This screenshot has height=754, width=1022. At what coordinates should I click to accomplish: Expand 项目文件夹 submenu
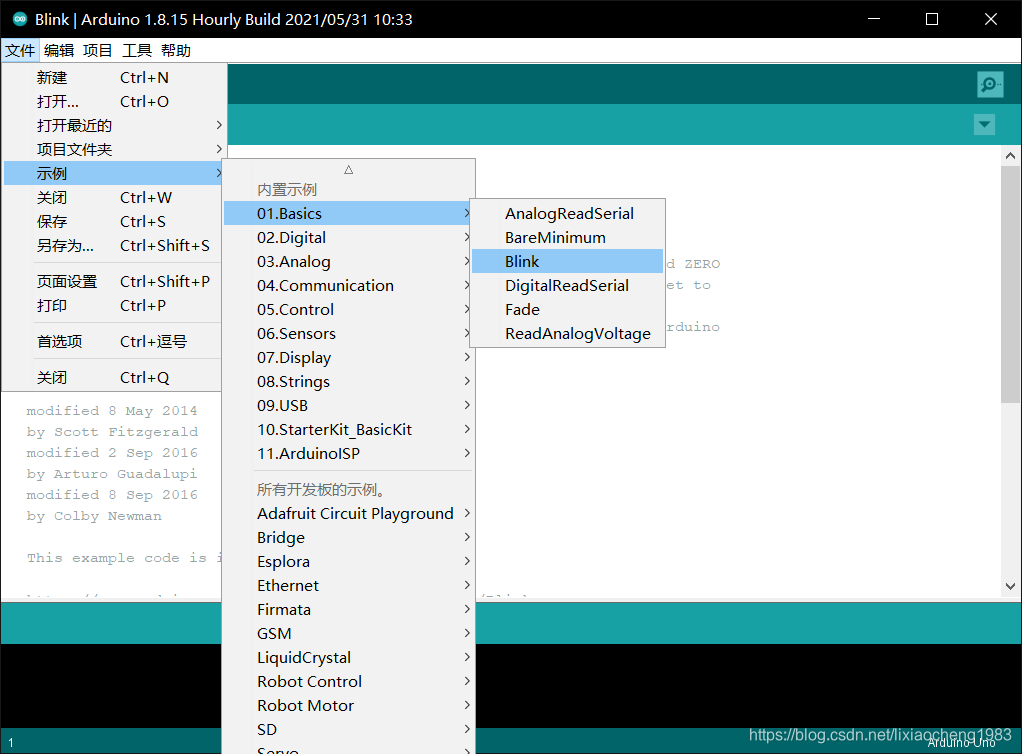(x=114, y=149)
